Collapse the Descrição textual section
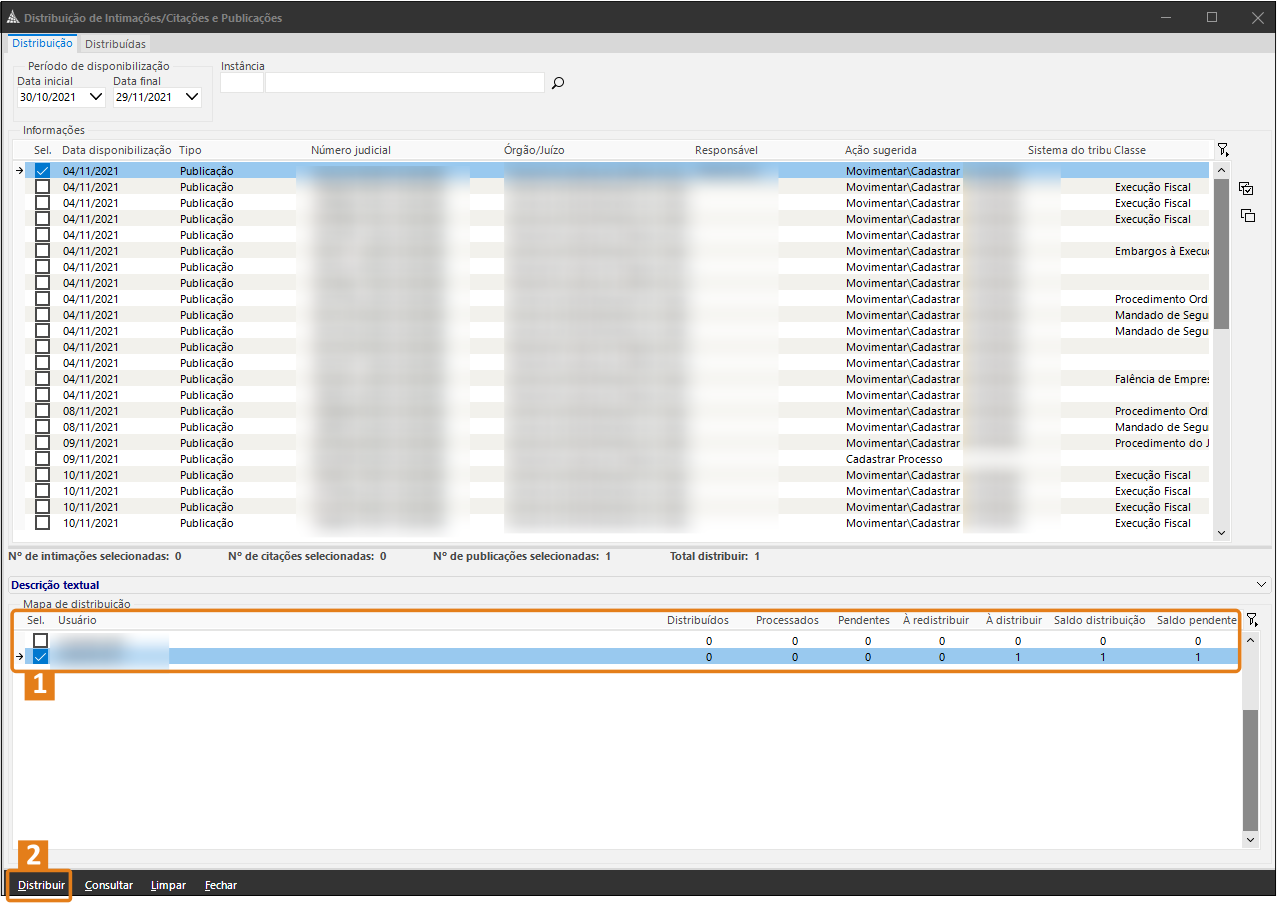The height and width of the screenshot is (903, 1277). (1260, 583)
